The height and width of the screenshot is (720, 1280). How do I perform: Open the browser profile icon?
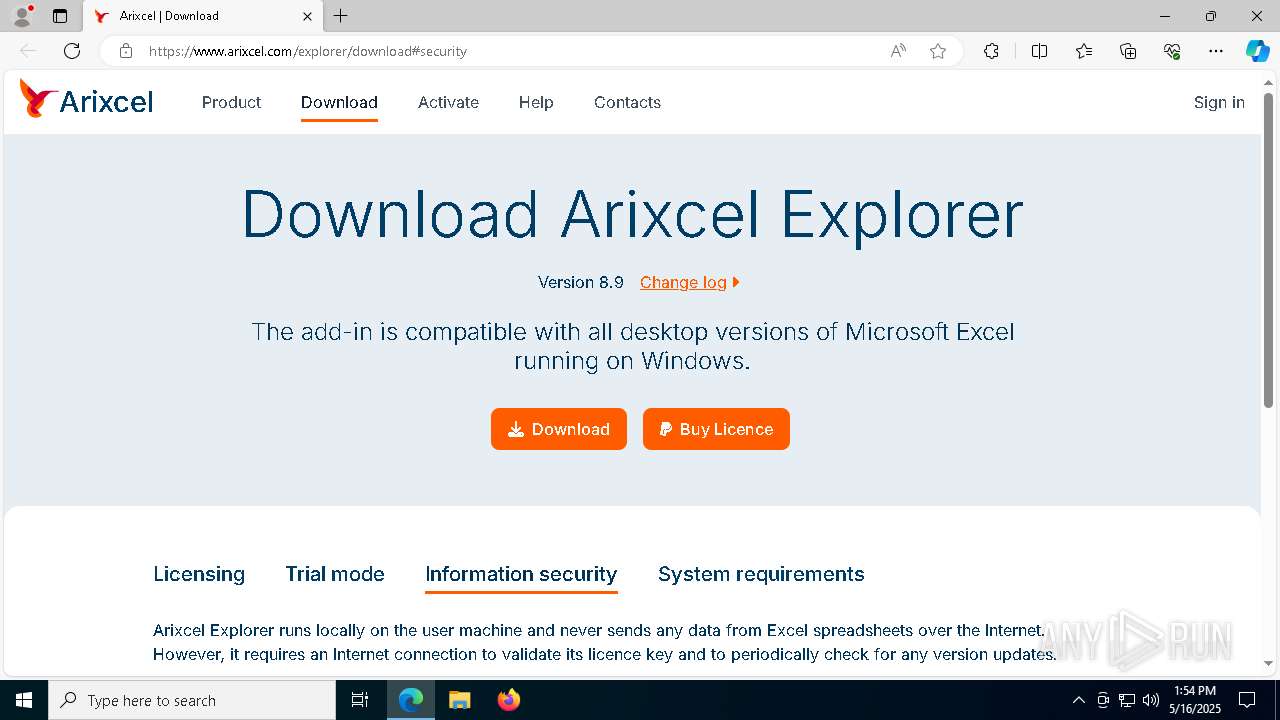(22, 16)
